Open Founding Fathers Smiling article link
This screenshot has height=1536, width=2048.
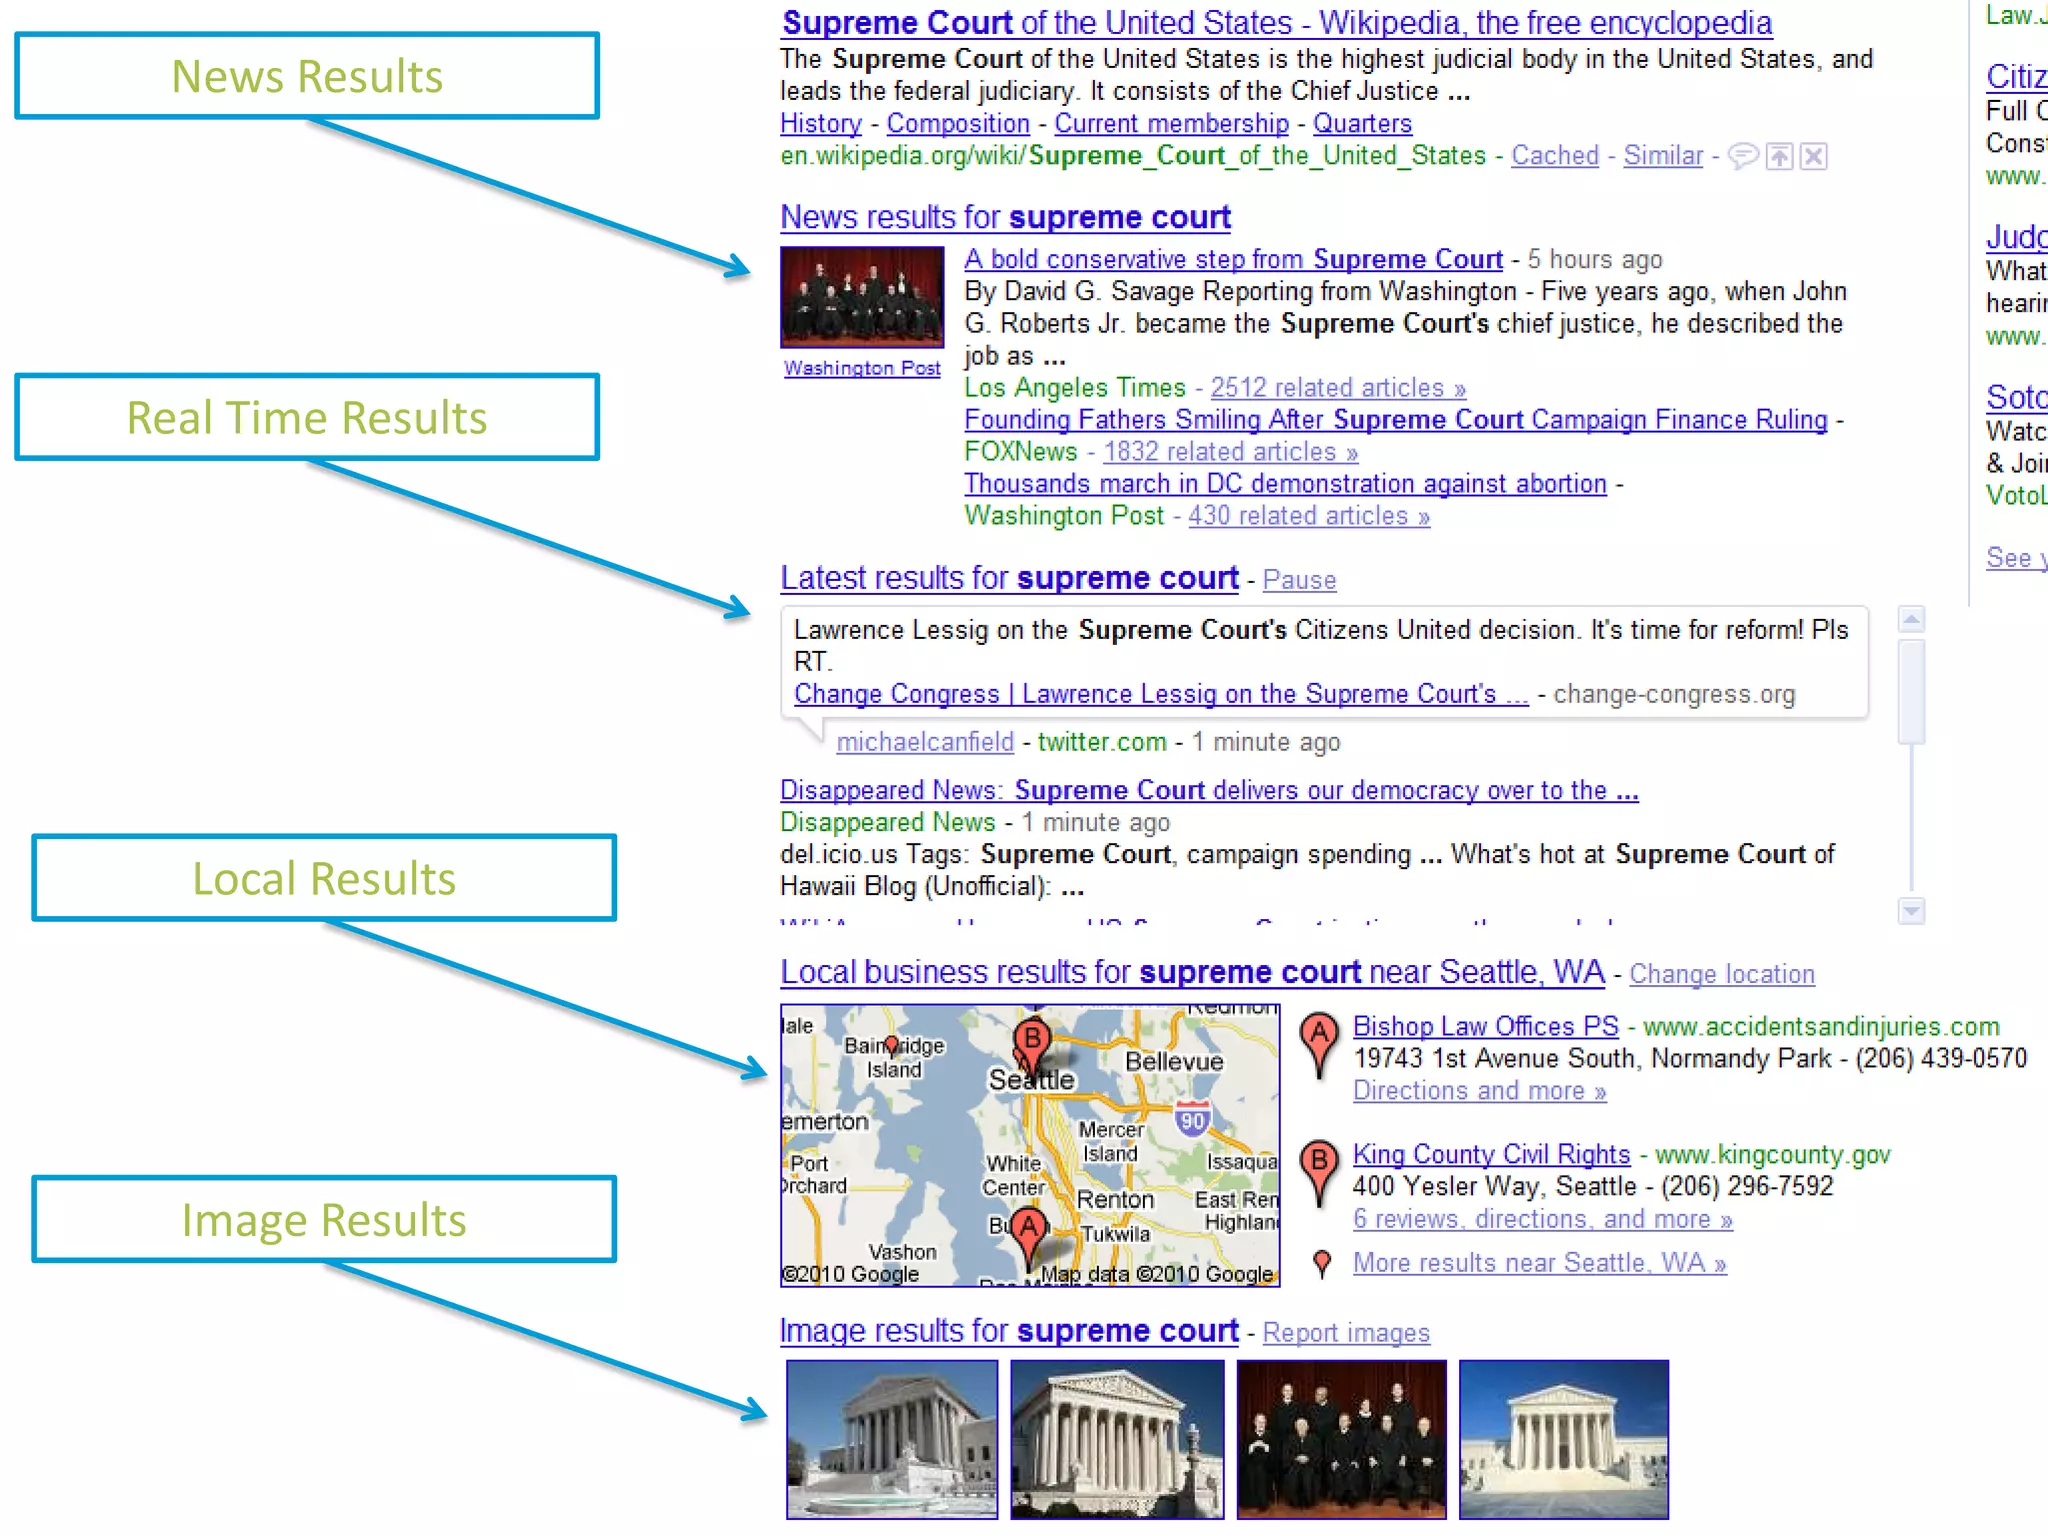1396,419
